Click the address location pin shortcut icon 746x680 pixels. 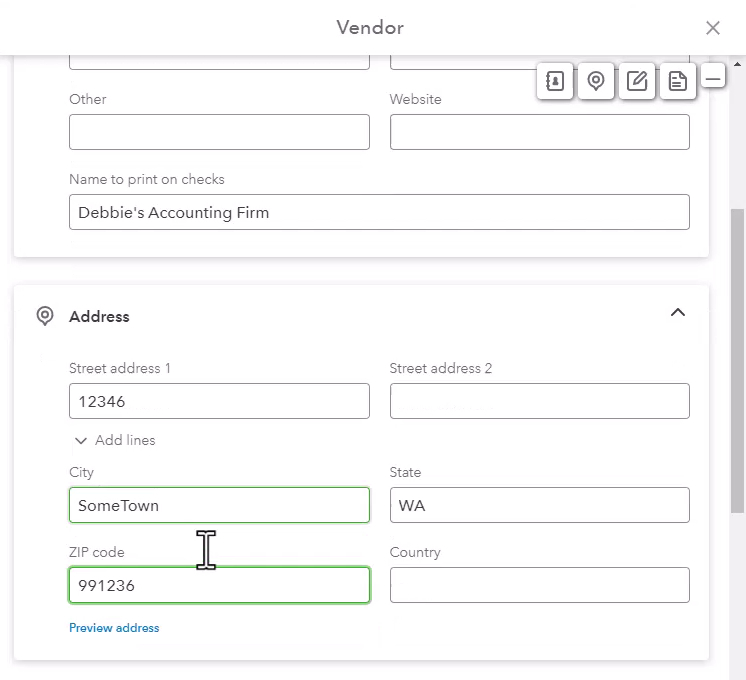coord(596,81)
